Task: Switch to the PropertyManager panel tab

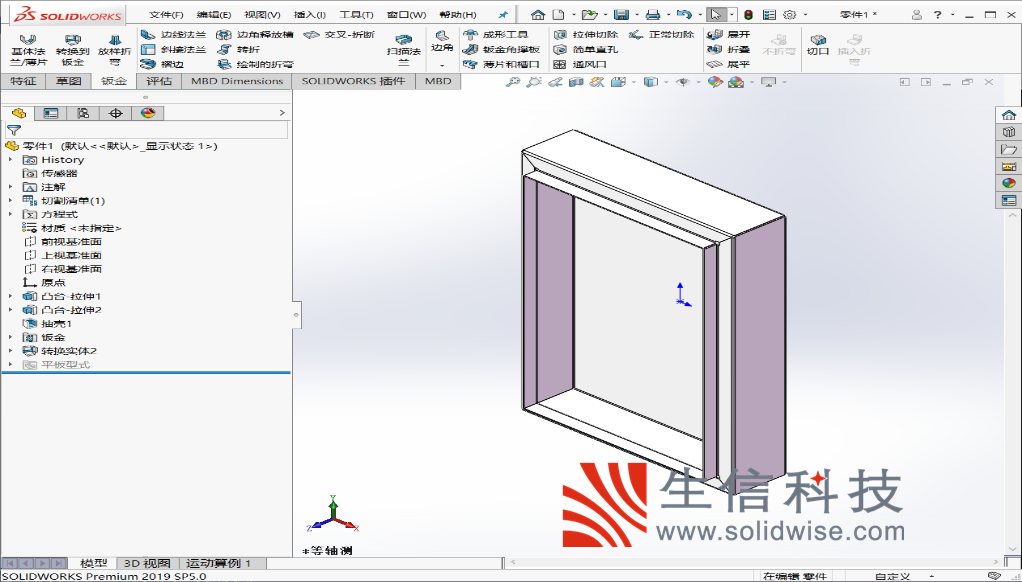Action: 50,113
